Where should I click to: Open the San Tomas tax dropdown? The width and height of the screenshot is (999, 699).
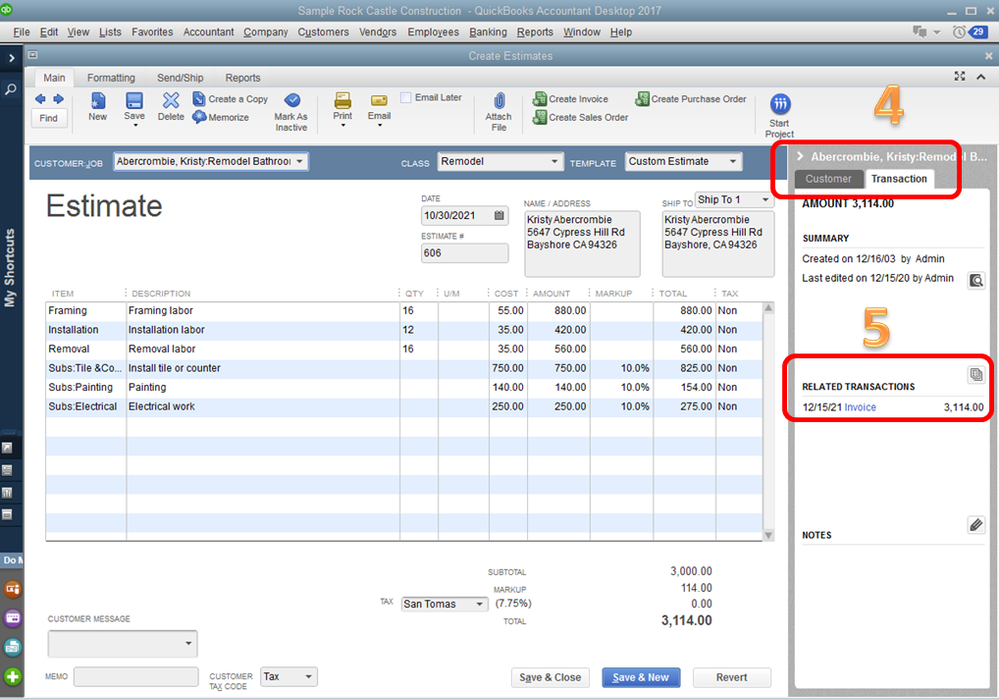coord(479,604)
